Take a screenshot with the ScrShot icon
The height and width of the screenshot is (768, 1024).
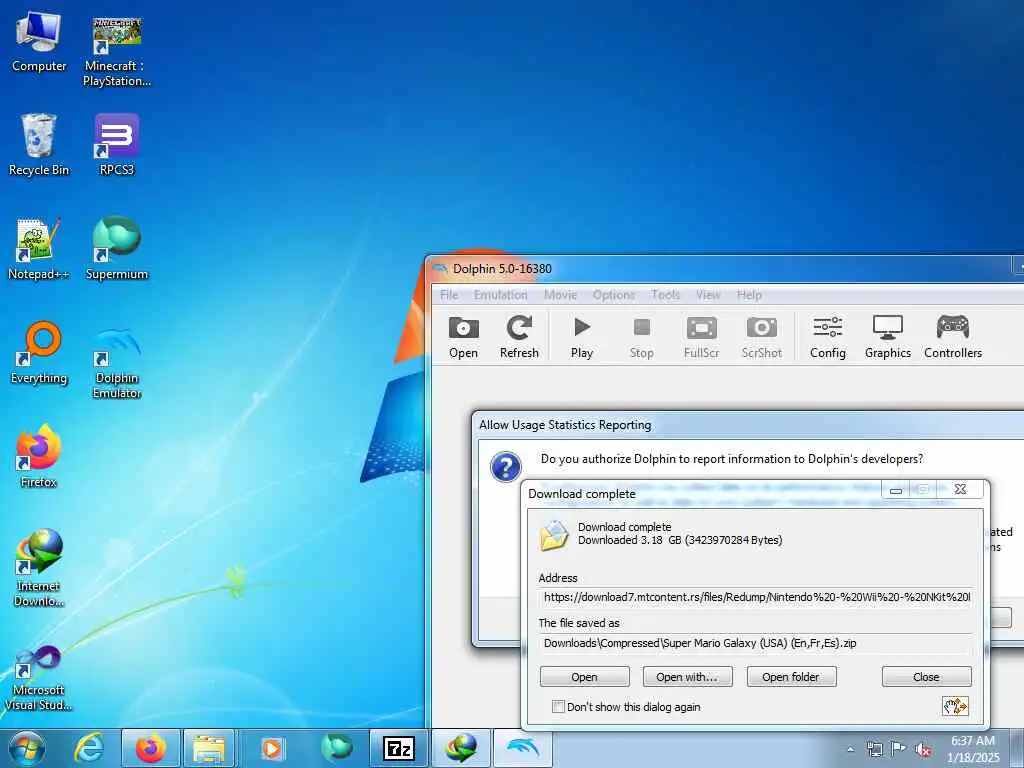[x=761, y=337]
